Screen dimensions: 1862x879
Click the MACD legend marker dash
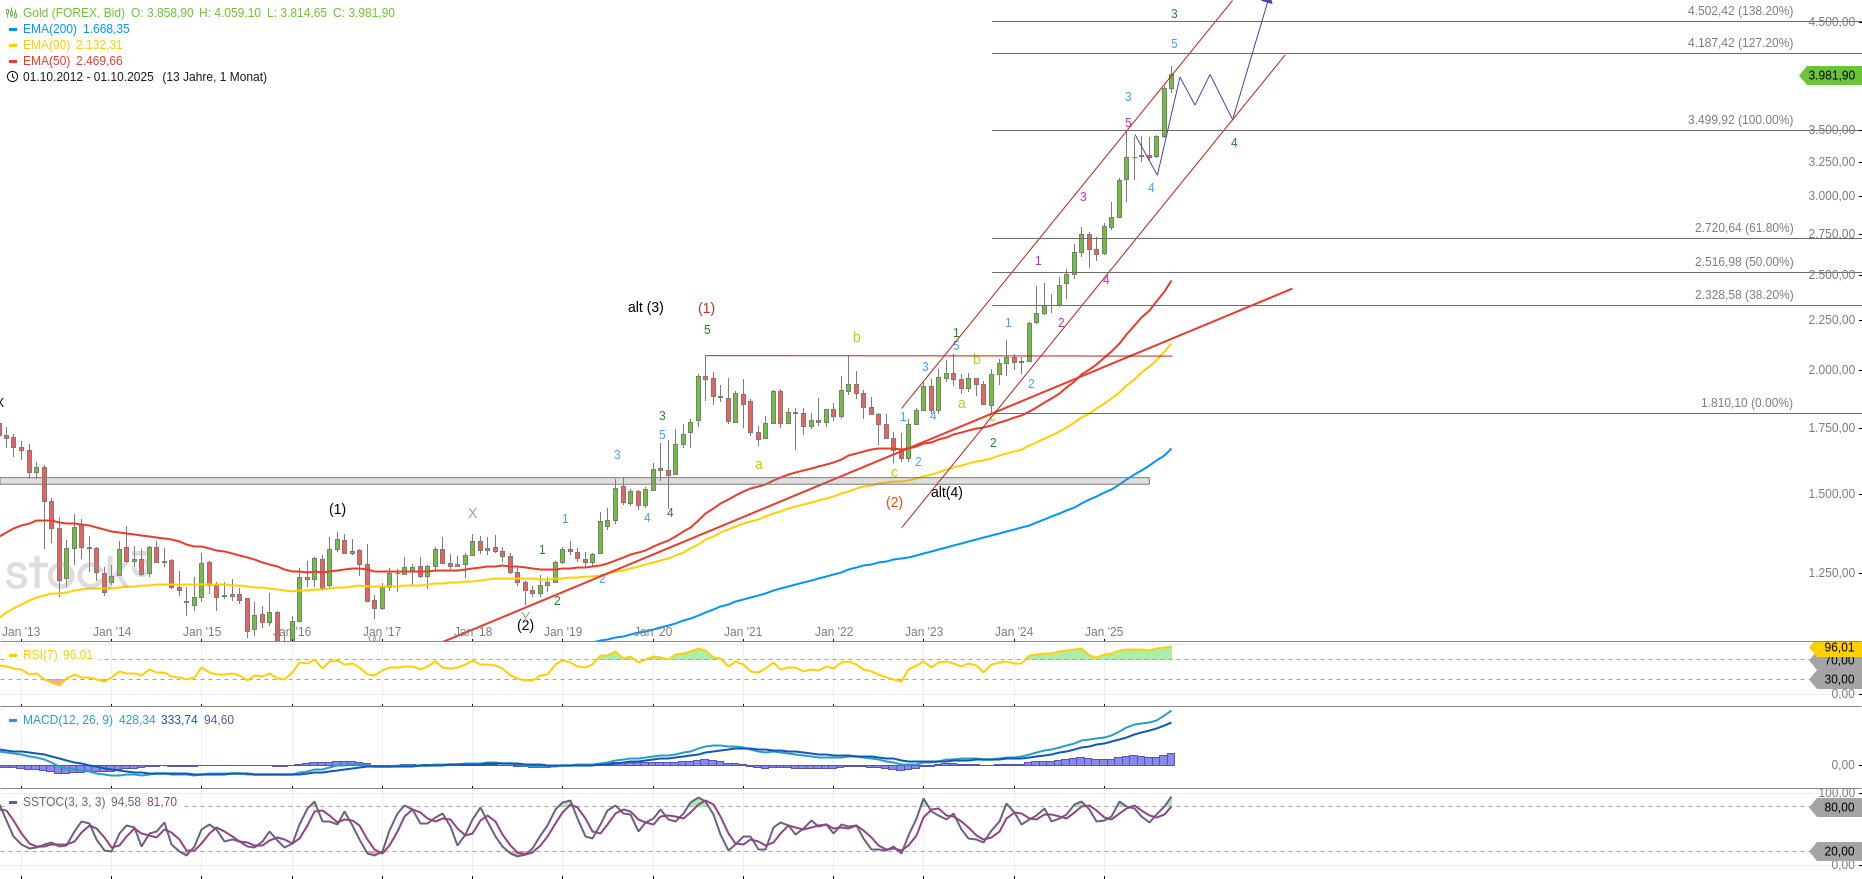click(x=13, y=720)
